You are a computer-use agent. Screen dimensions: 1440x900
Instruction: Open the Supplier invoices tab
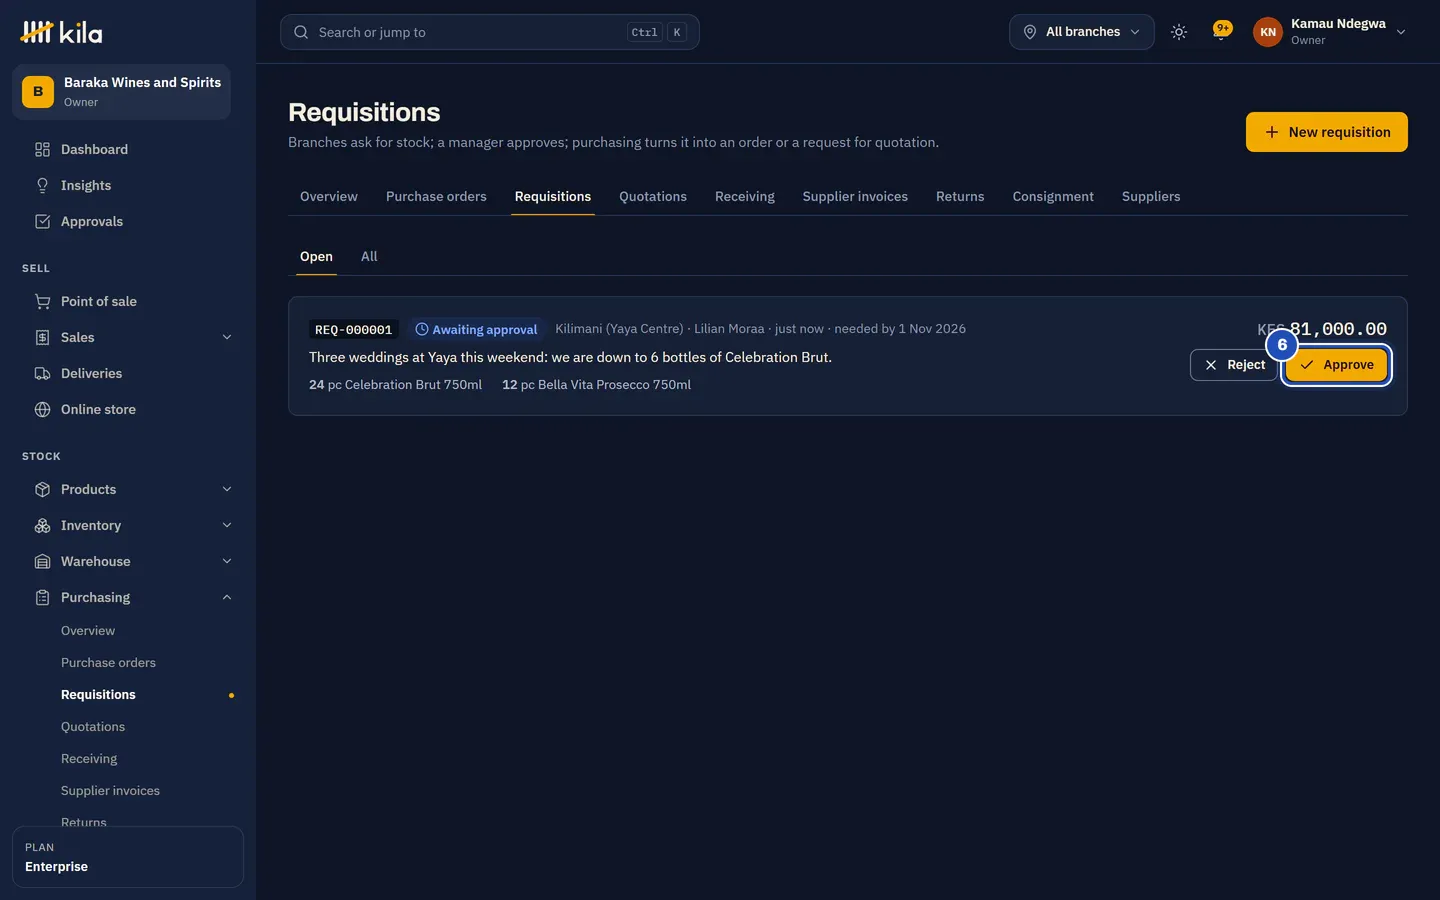coord(855,196)
